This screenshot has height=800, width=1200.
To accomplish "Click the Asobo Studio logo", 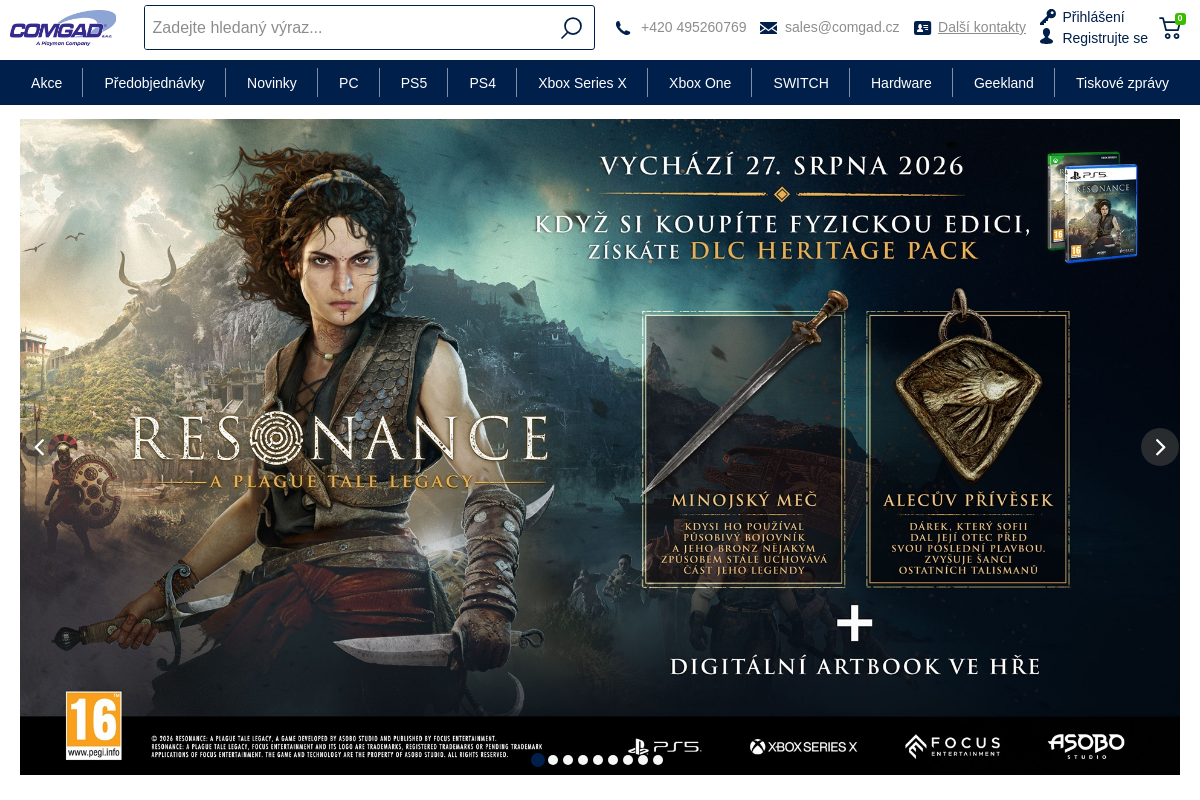I will pyautogui.click(x=1086, y=746).
